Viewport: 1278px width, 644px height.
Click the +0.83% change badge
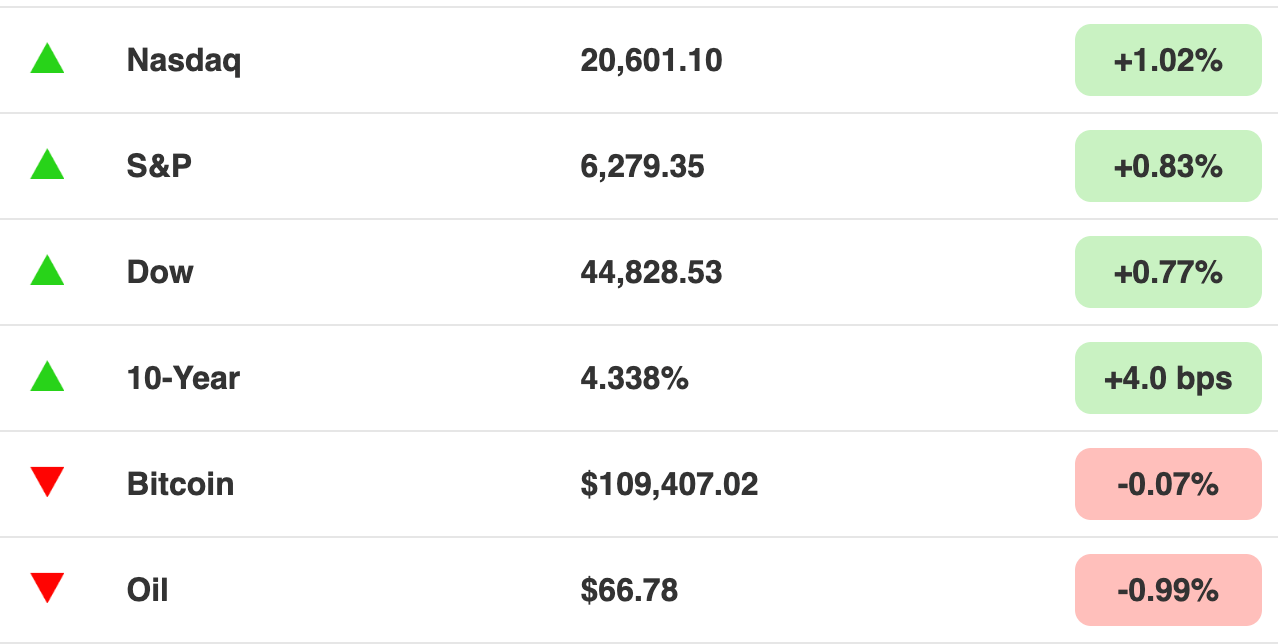pyautogui.click(x=1168, y=166)
